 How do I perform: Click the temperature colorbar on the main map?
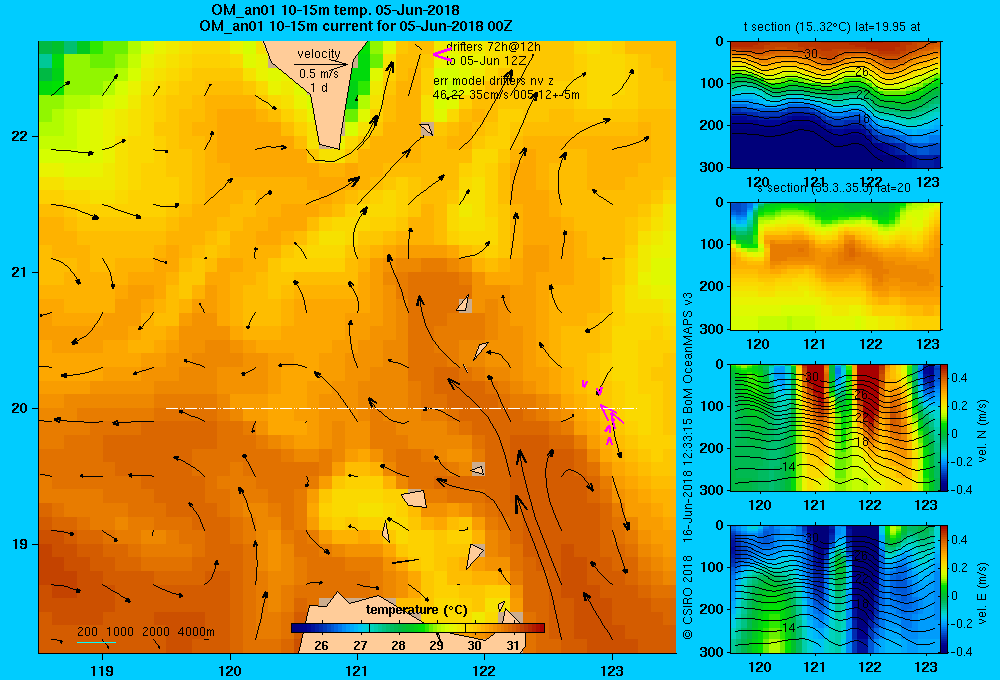pyautogui.click(x=418, y=628)
